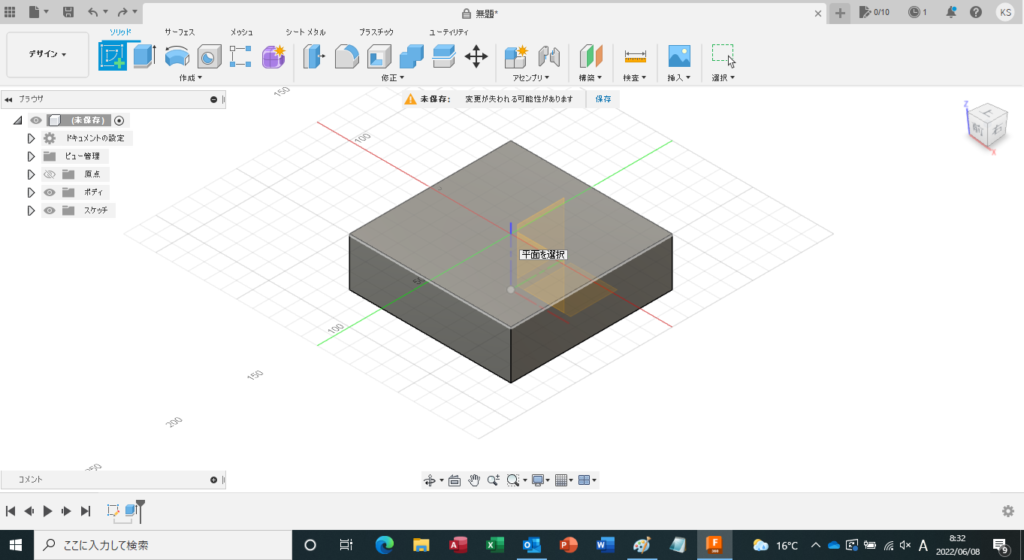This screenshot has height=560, width=1024.
Task: Toggle visibility of the 原点 folder
Action: pyautogui.click(x=49, y=174)
